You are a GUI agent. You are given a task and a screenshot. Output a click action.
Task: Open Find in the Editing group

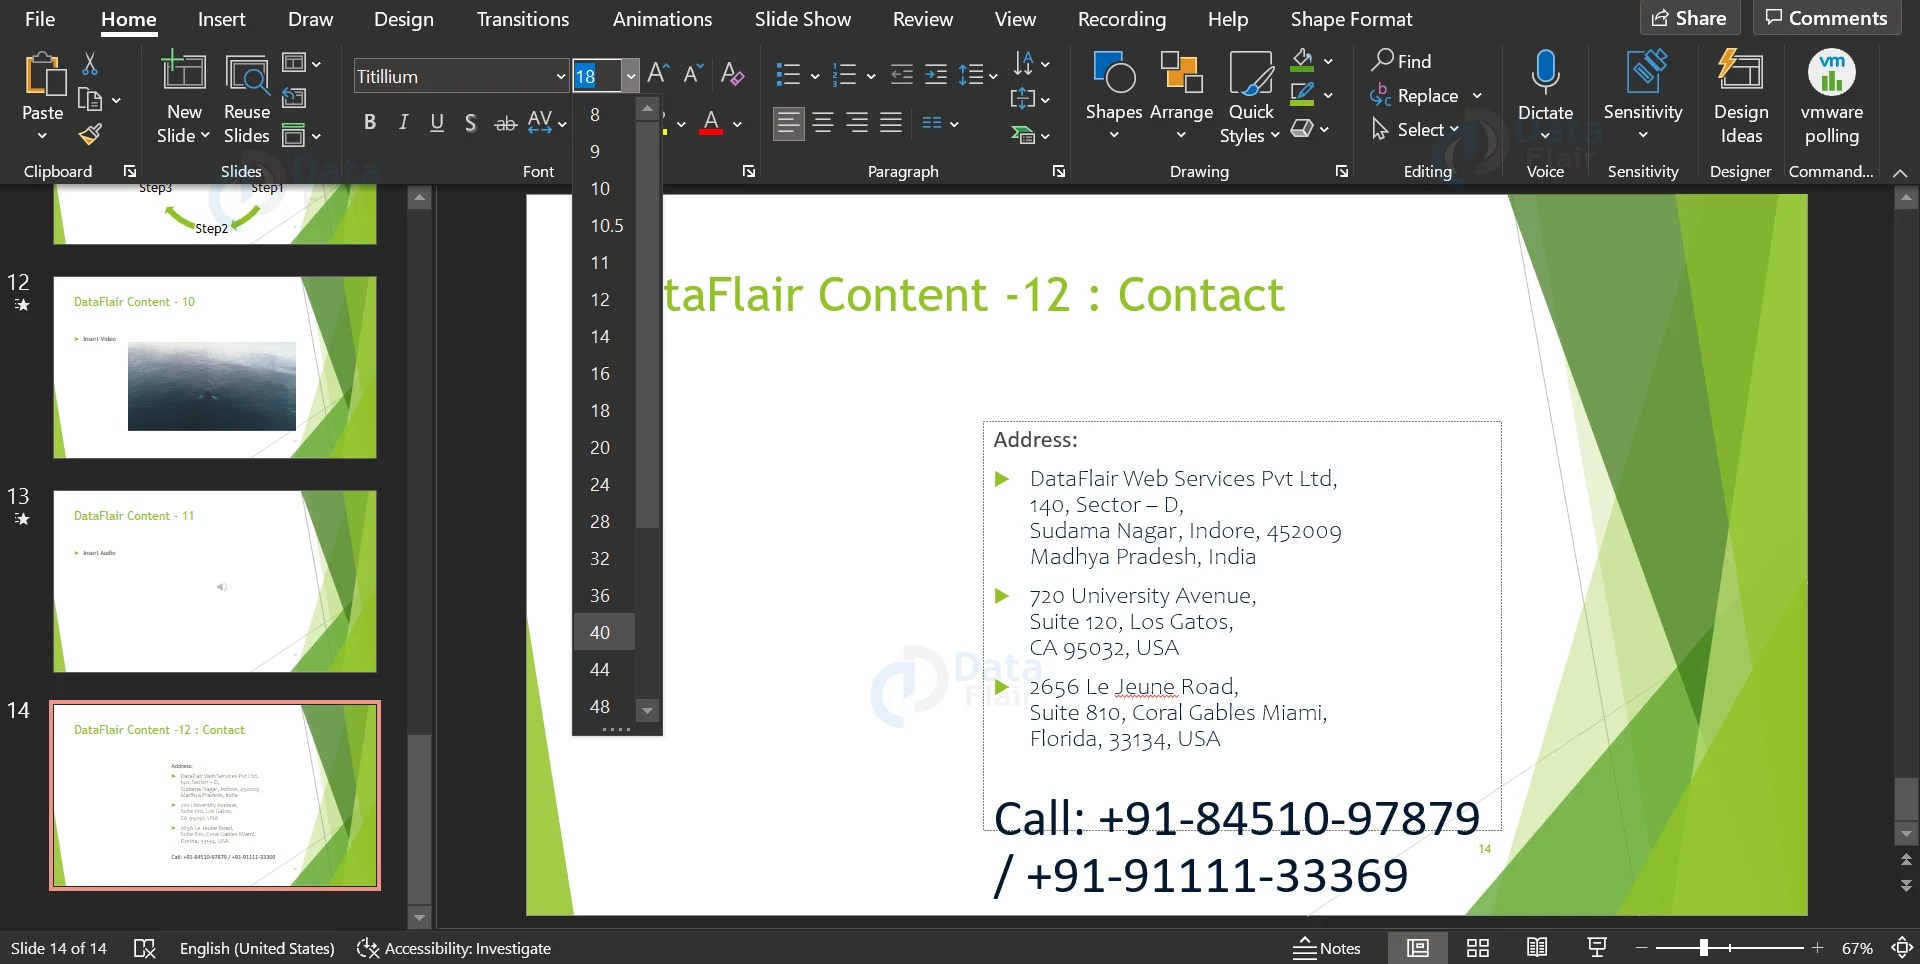coord(1403,60)
